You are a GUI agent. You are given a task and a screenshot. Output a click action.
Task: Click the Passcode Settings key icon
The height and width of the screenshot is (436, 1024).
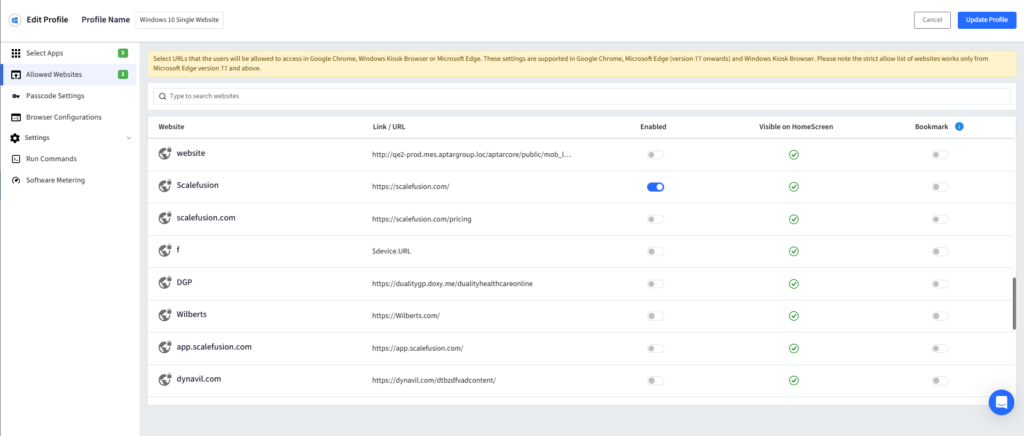click(x=16, y=96)
